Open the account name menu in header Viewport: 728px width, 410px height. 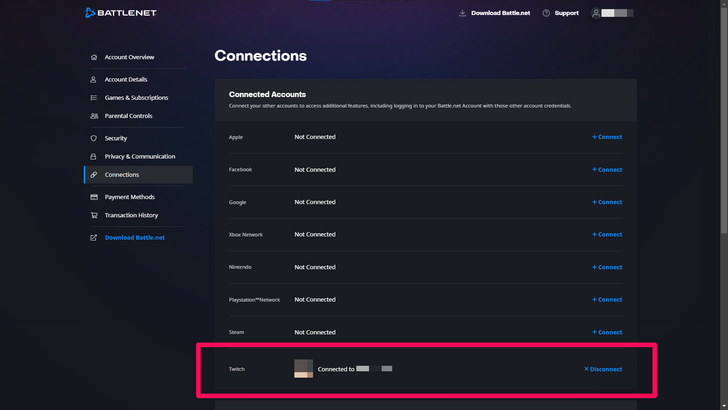click(617, 13)
